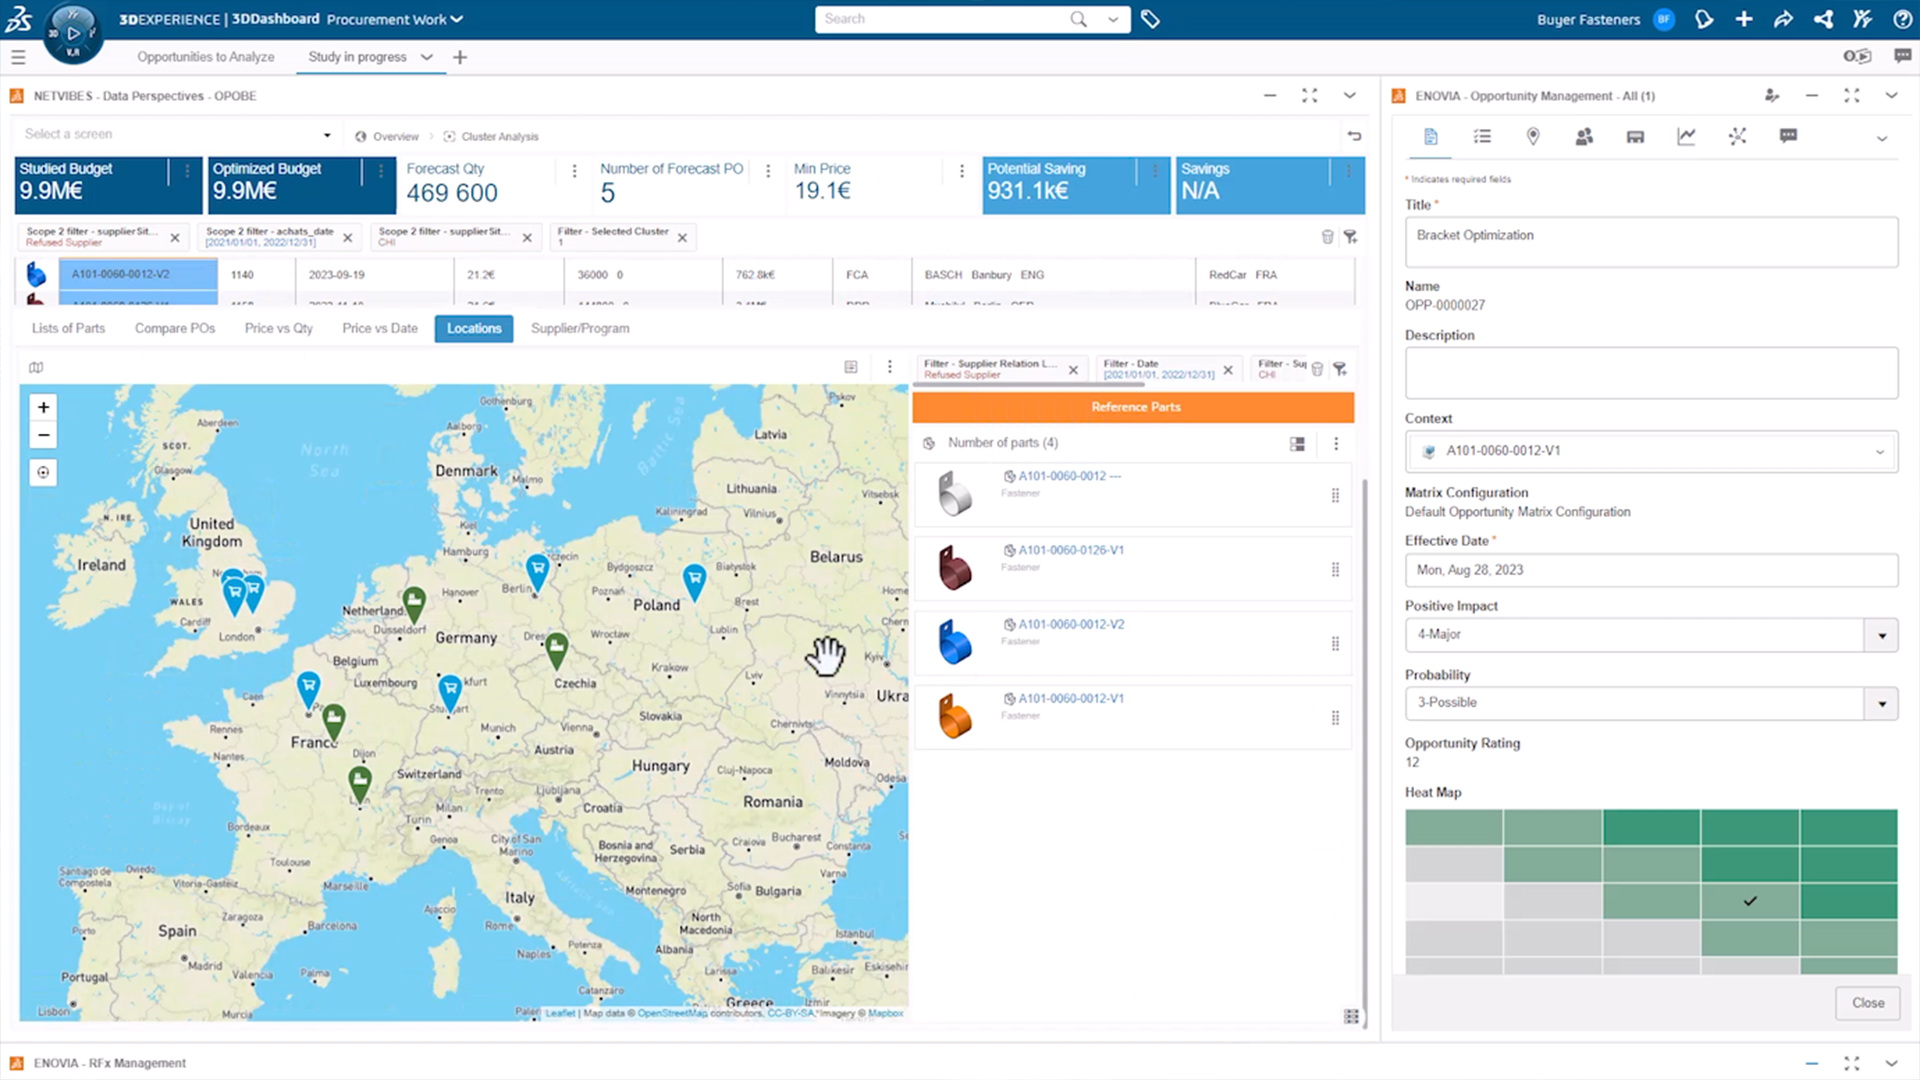Click the map zoom out minus button
The width and height of the screenshot is (1920, 1080).
[43, 435]
